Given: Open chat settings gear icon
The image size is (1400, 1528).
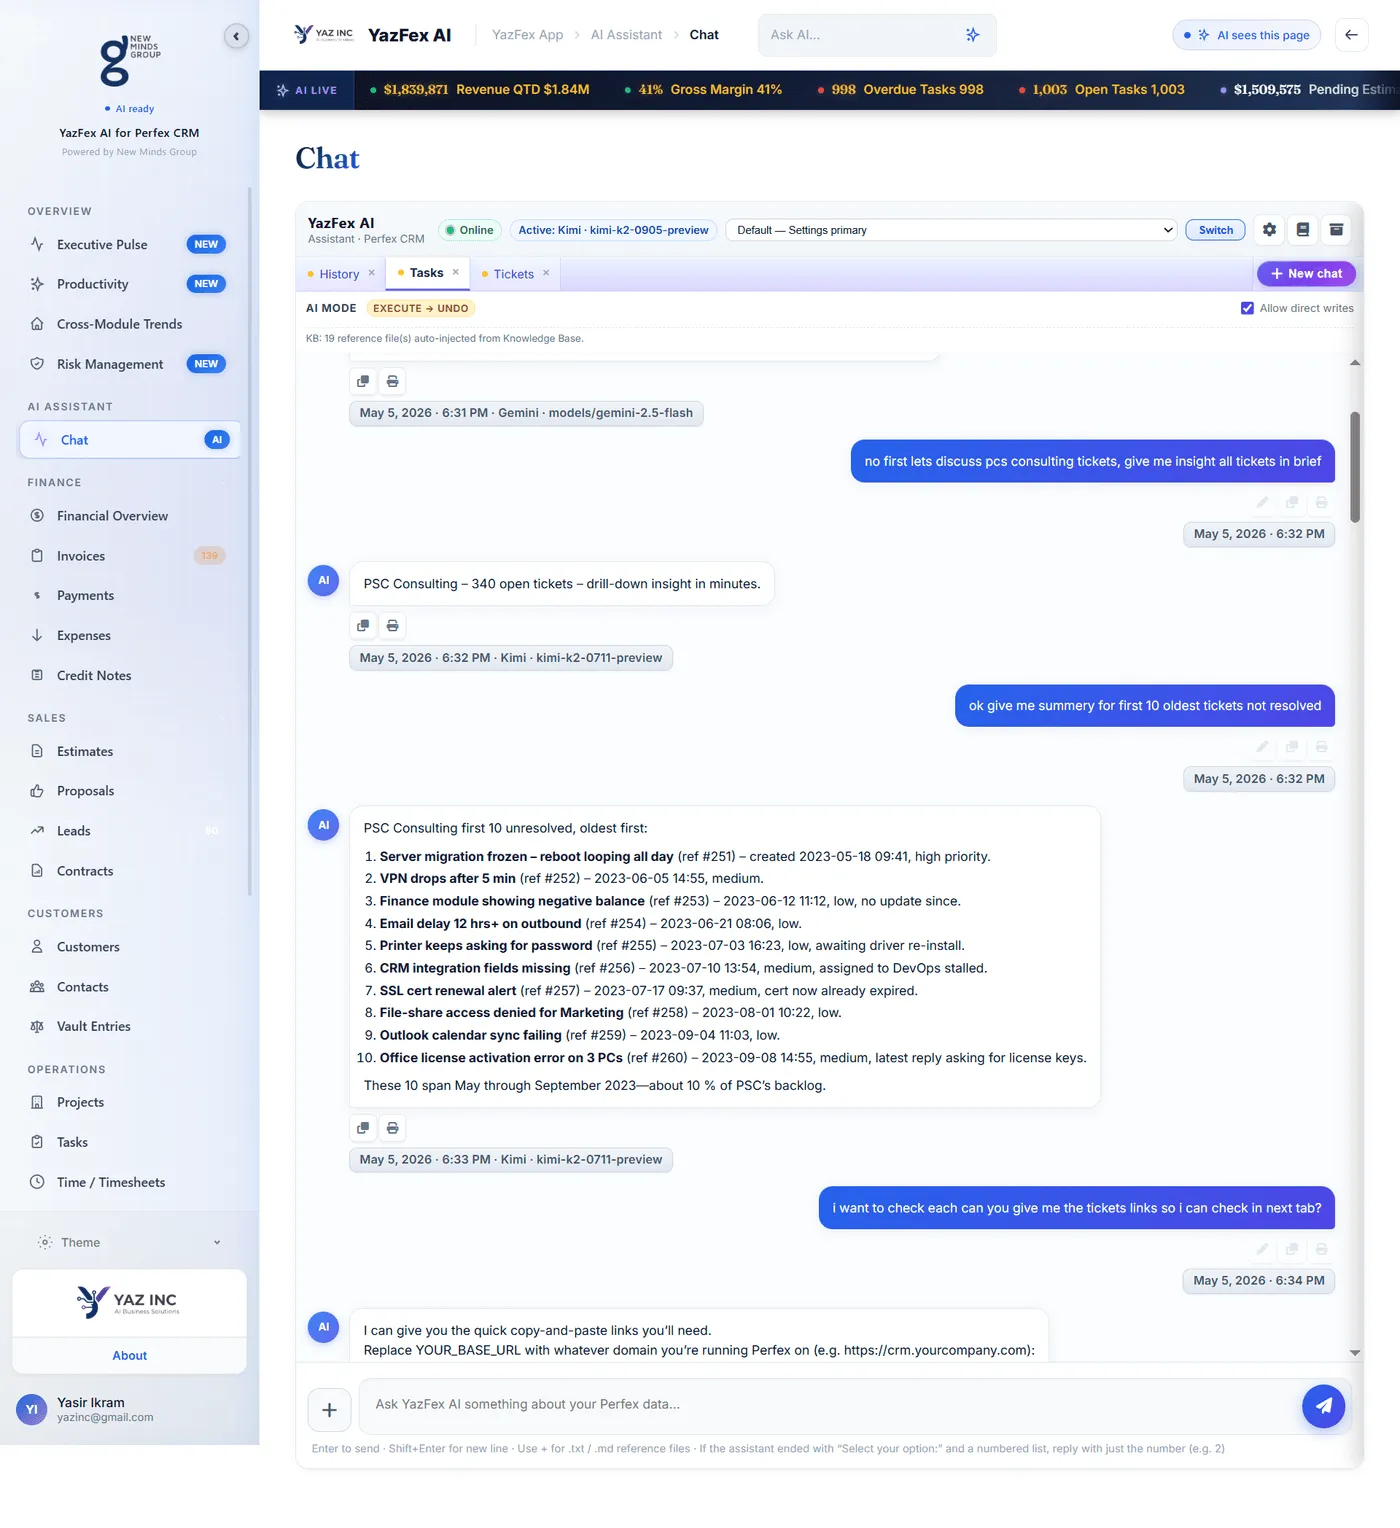Looking at the screenshot, I should pyautogui.click(x=1269, y=230).
